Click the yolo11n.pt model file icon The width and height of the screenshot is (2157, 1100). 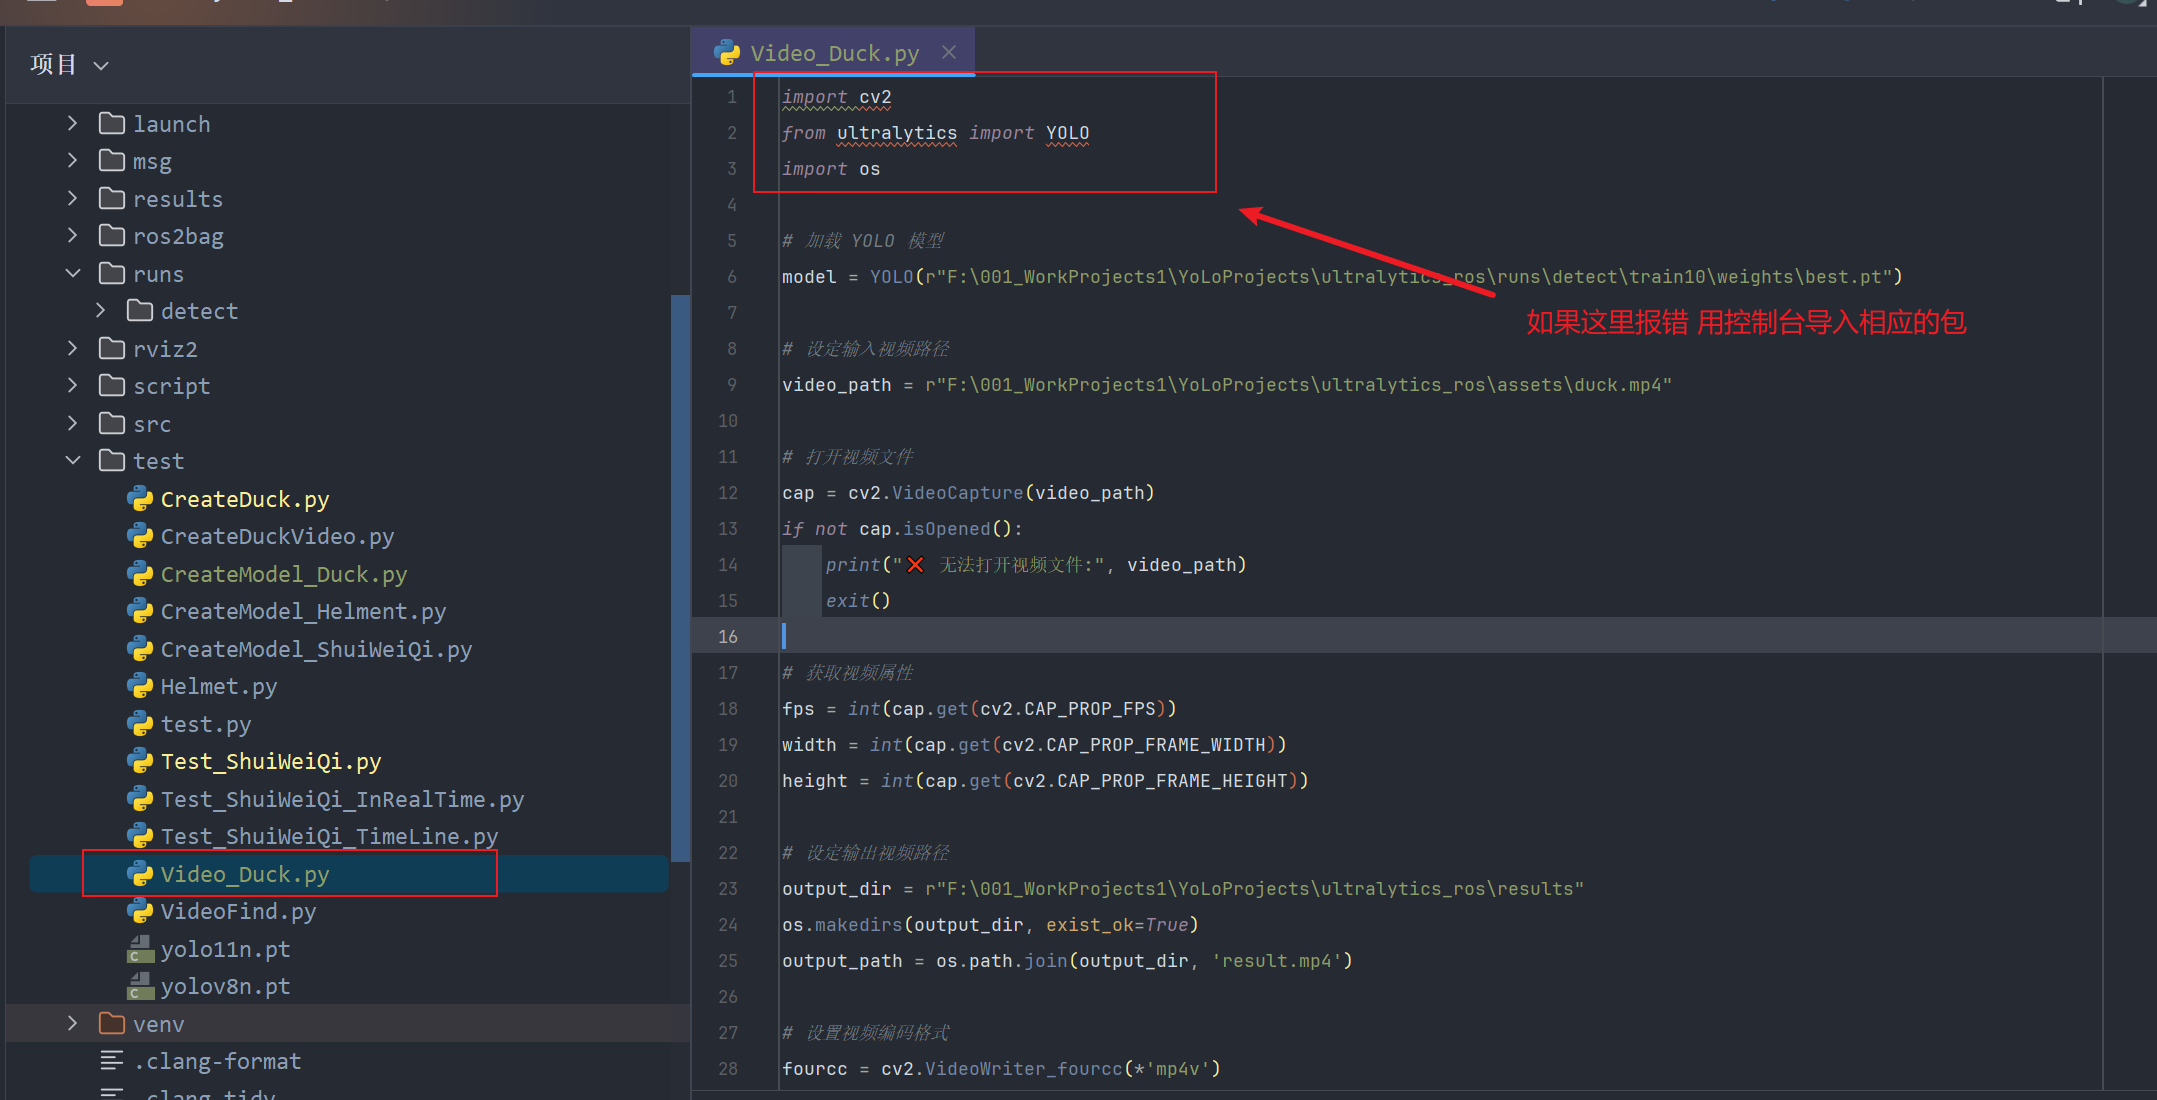pos(140,948)
